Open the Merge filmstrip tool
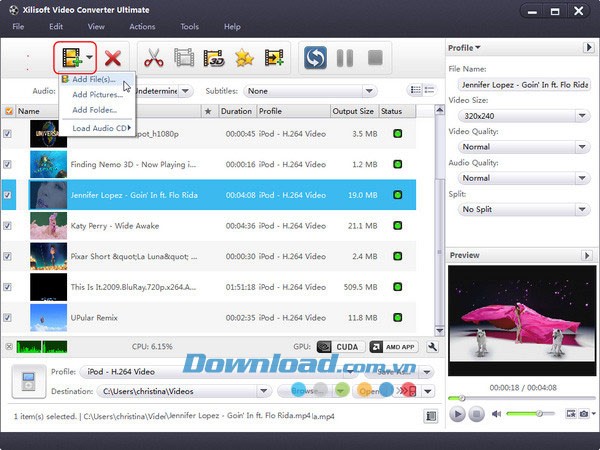The width and height of the screenshot is (600, 450). (184, 58)
